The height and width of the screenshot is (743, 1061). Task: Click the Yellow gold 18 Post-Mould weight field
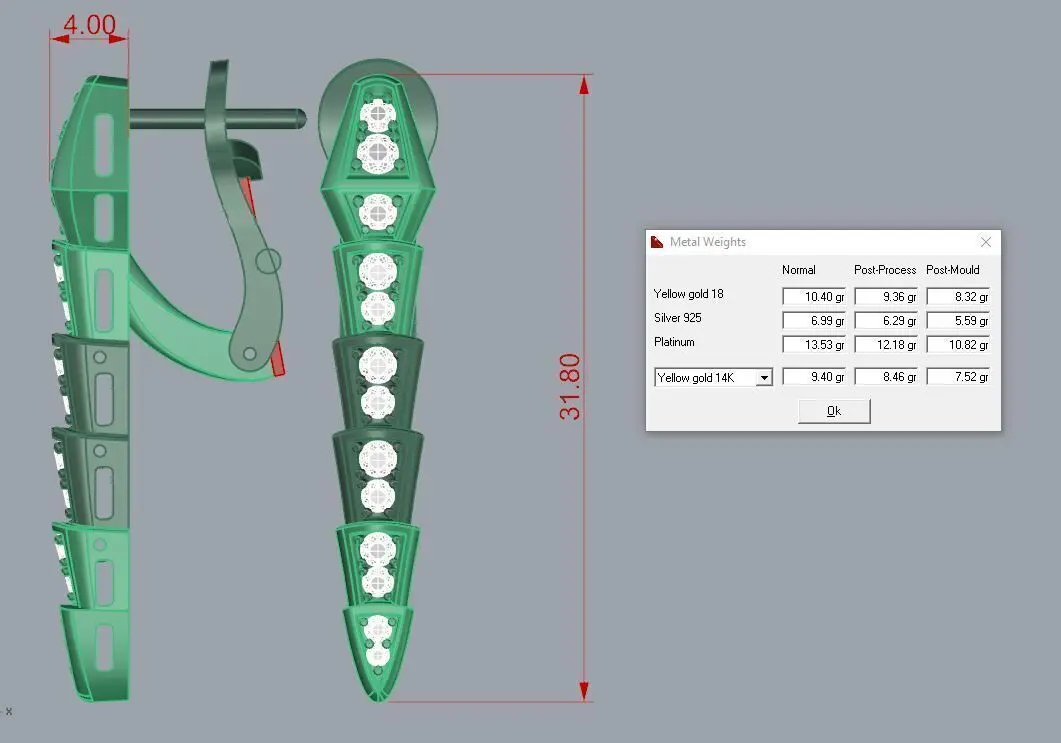click(x=958, y=296)
